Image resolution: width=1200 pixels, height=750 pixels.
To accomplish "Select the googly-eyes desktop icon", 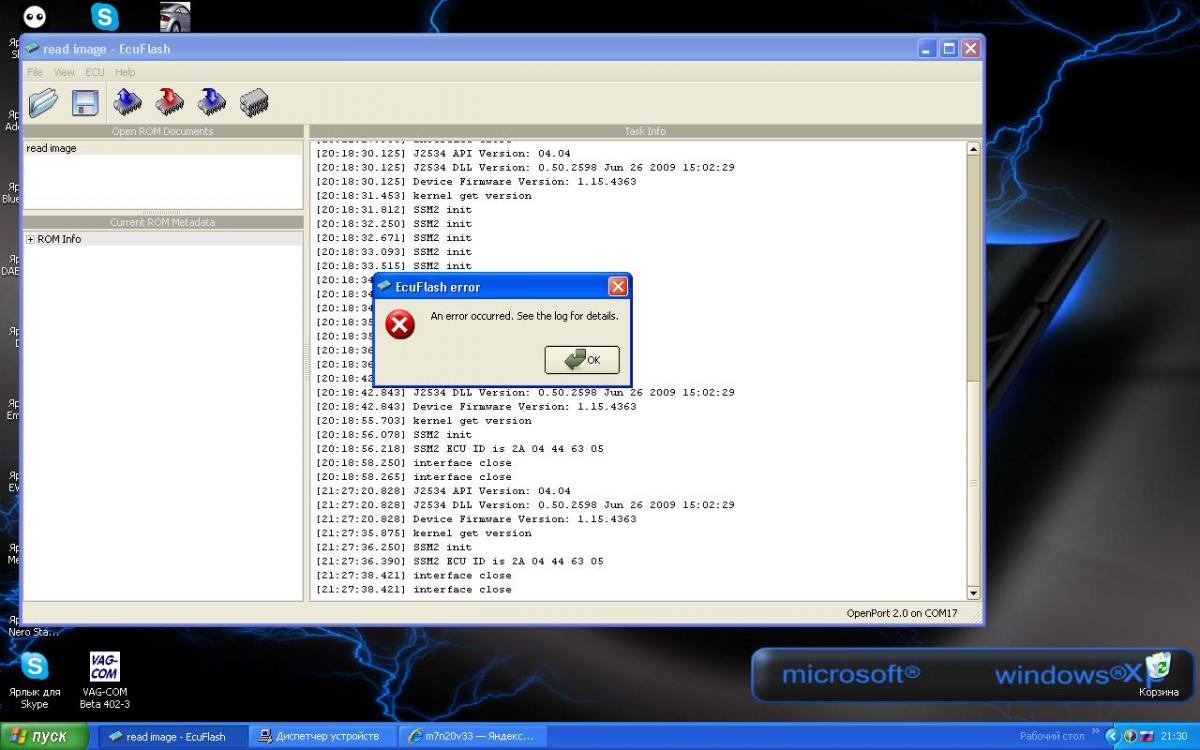I will point(35,16).
